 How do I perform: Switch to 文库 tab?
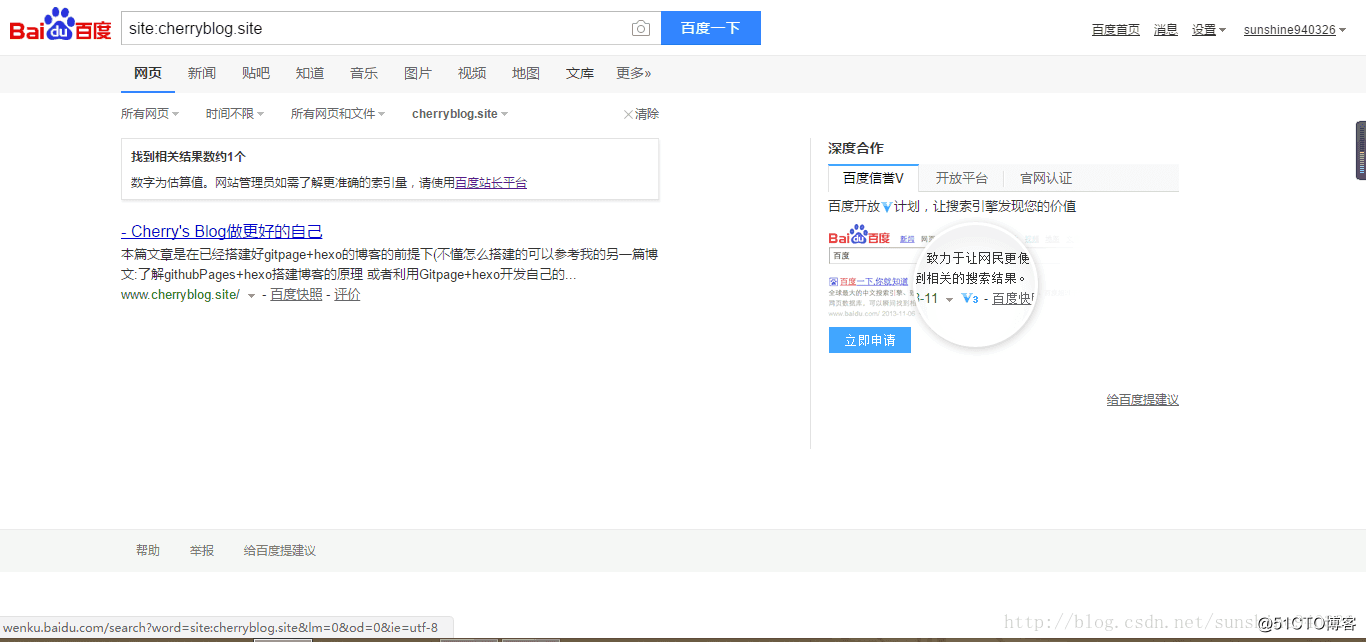tap(580, 73)
